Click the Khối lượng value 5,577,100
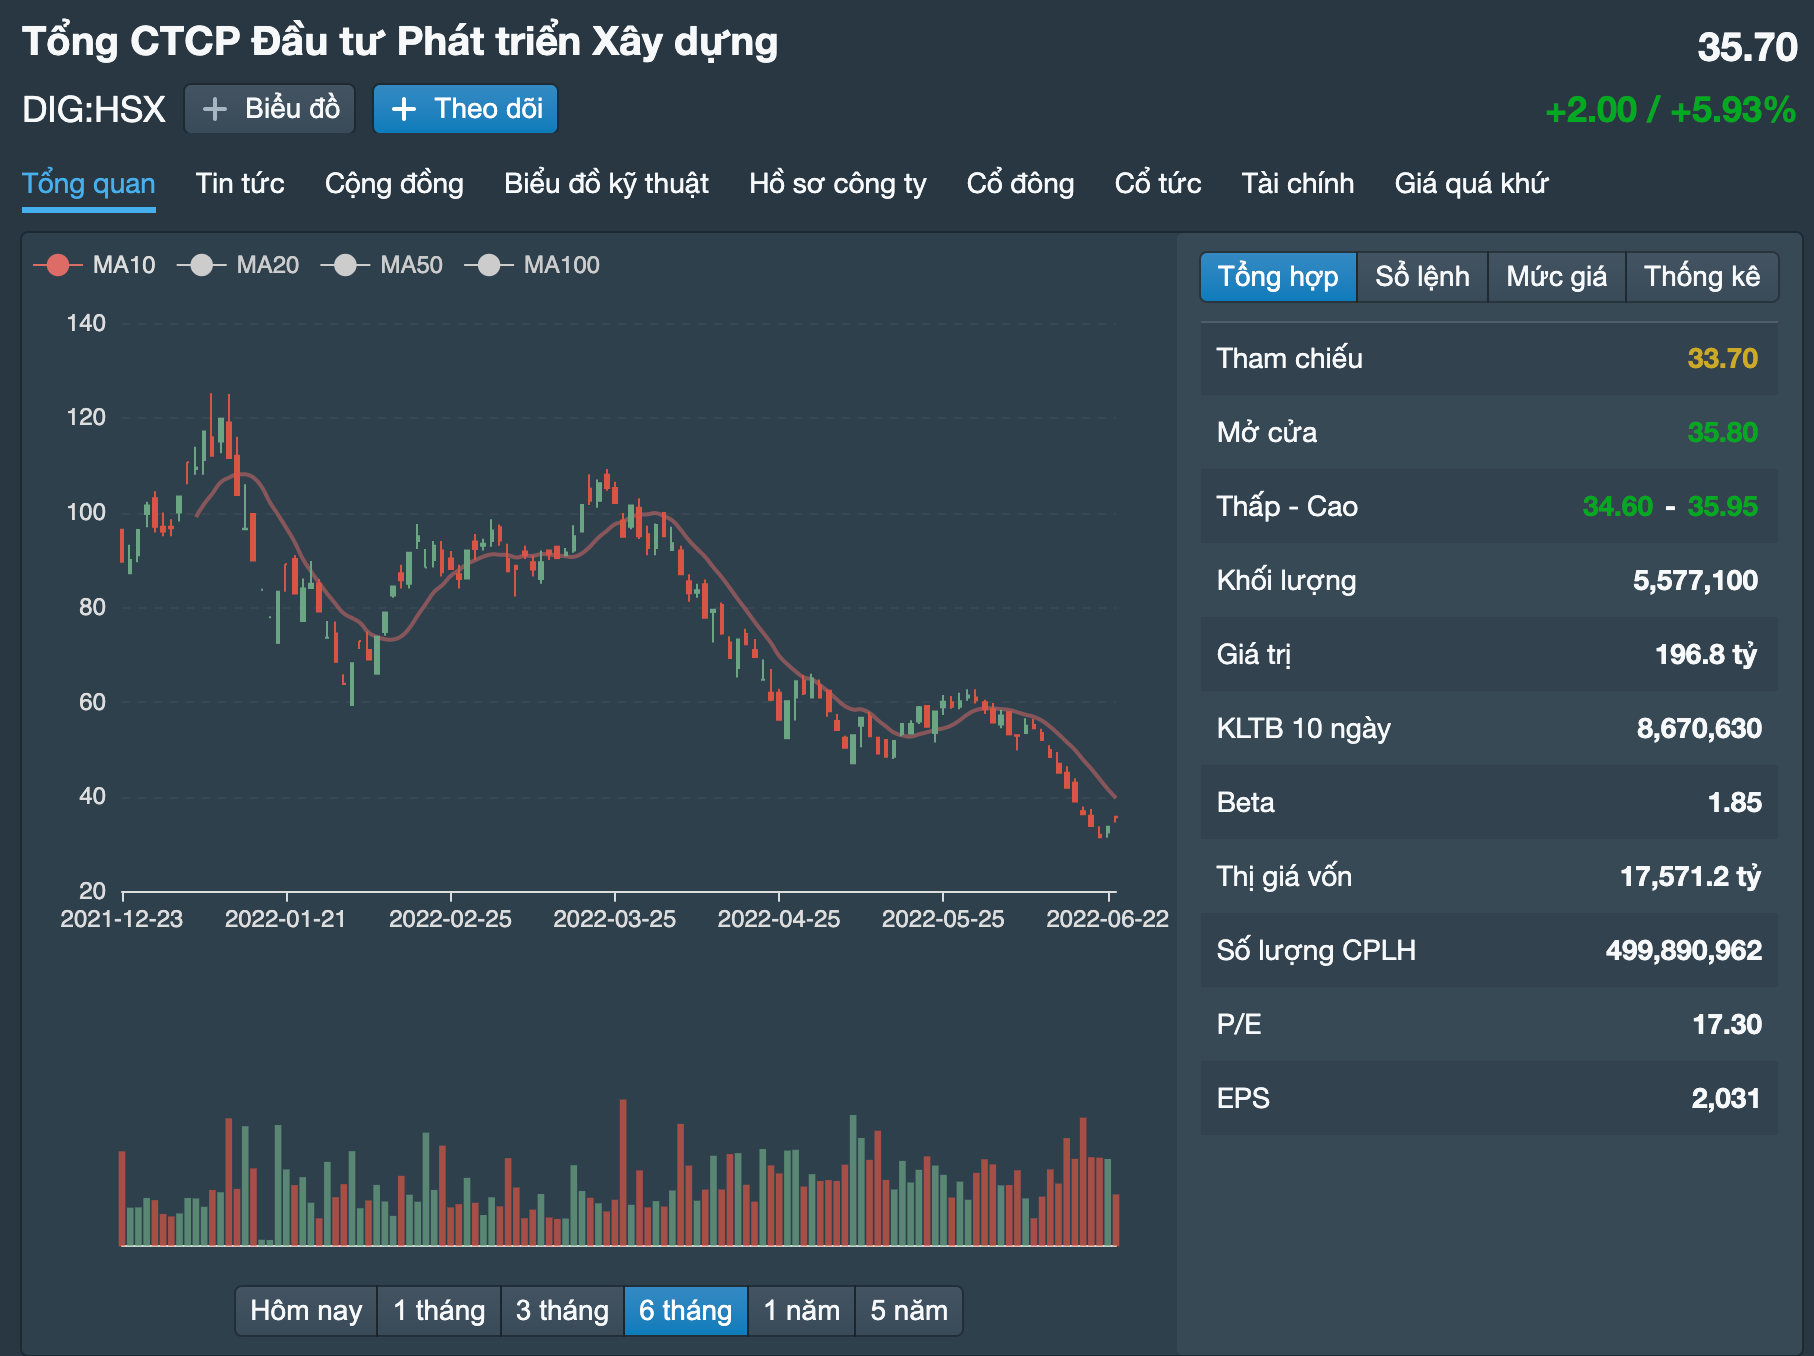The image size is (1814, 1356). tap(1696, 580)
